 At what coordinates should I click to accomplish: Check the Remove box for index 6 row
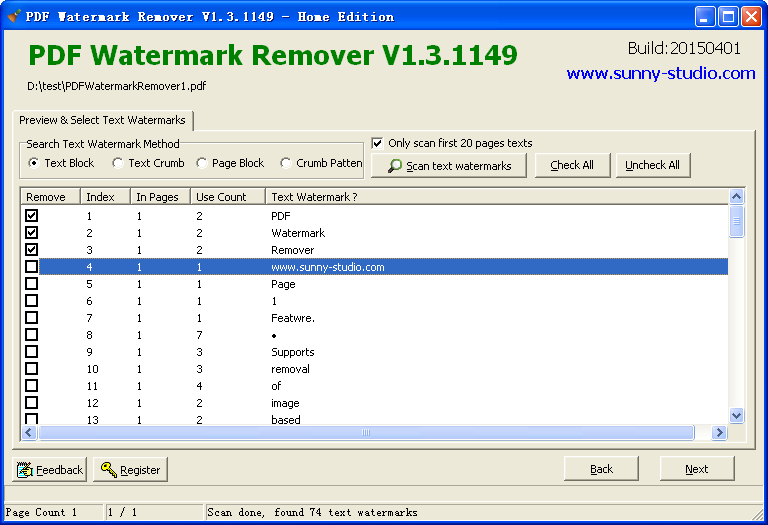pos(31,301)
